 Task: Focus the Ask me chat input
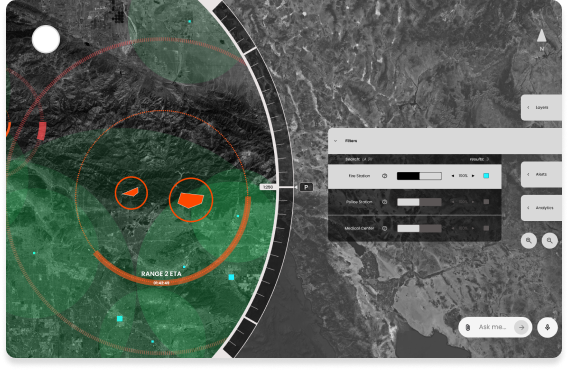pos(492,327)
